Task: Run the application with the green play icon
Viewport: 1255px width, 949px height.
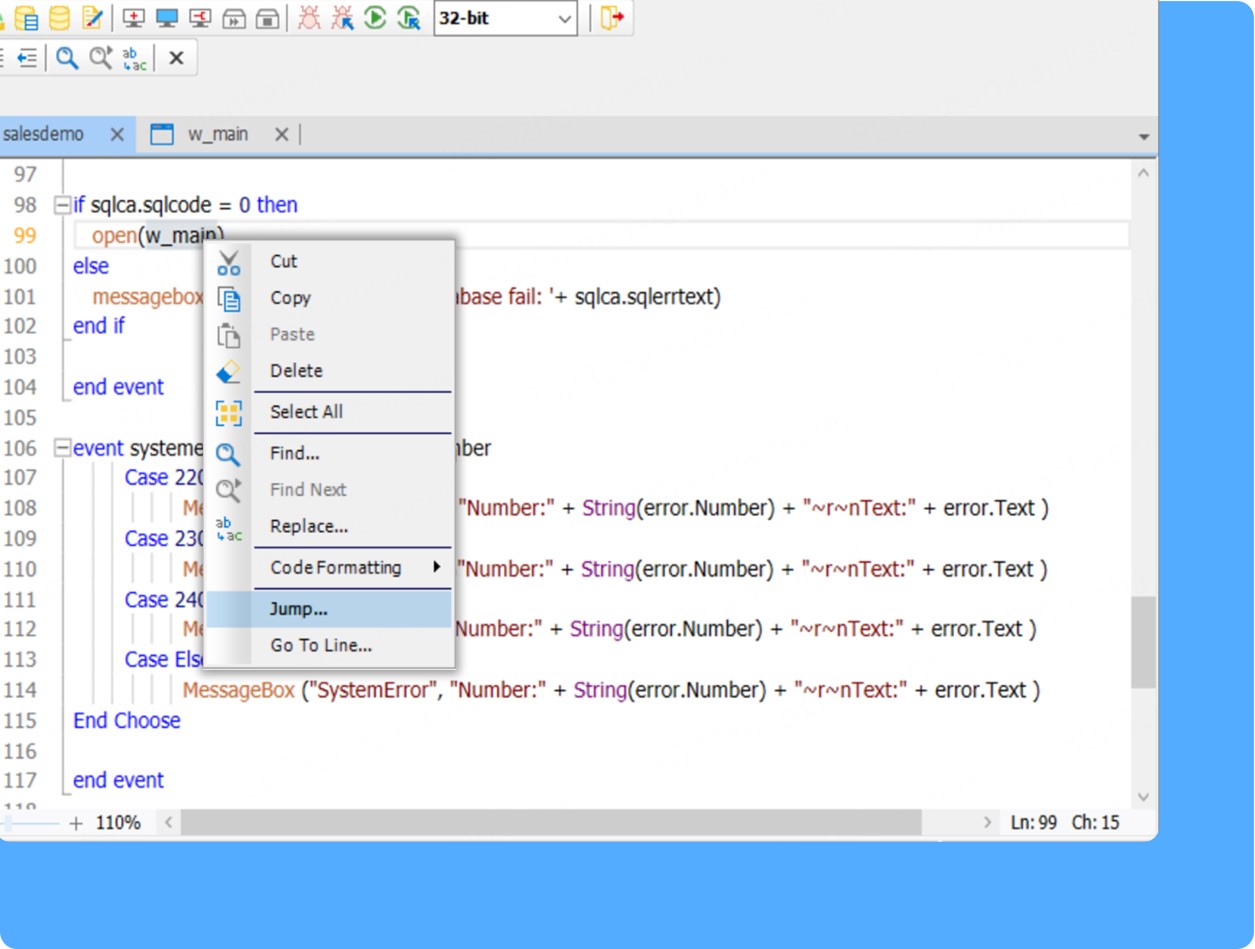Action: 375,18
